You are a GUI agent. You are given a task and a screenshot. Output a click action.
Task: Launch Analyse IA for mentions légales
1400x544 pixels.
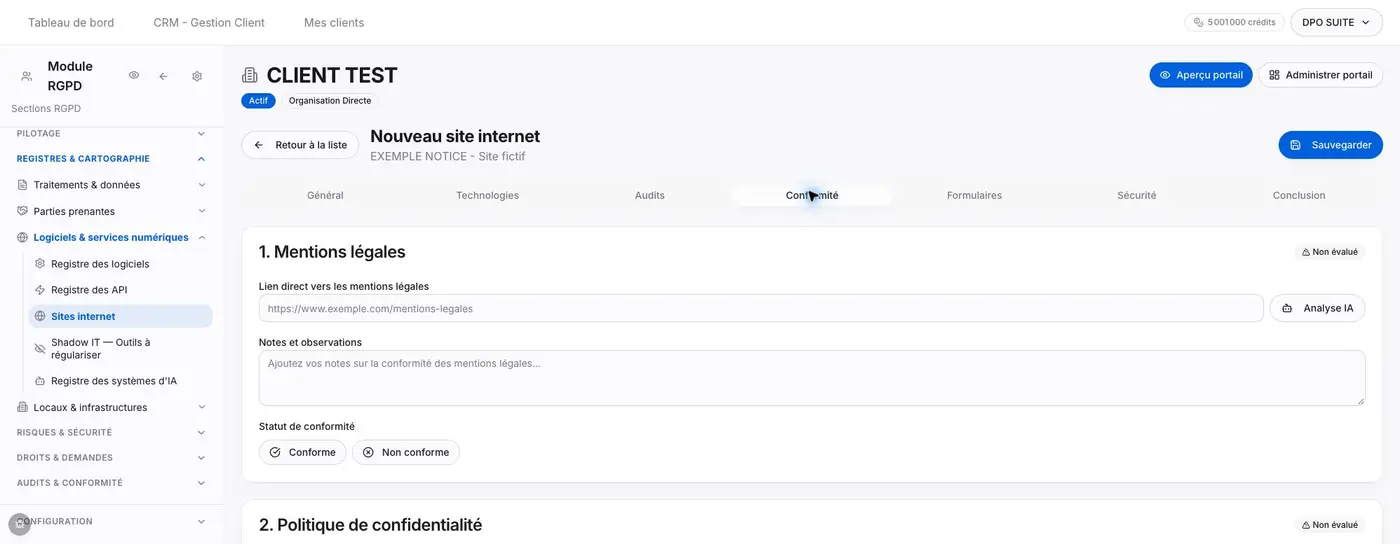[x=1317, y=308]
